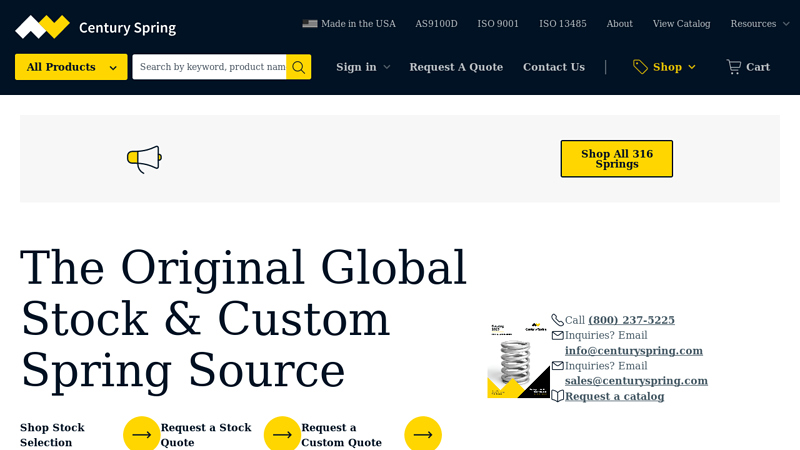Expand the Sign in menu
Viewport: 800px width, 450px height.
[363, 67]
